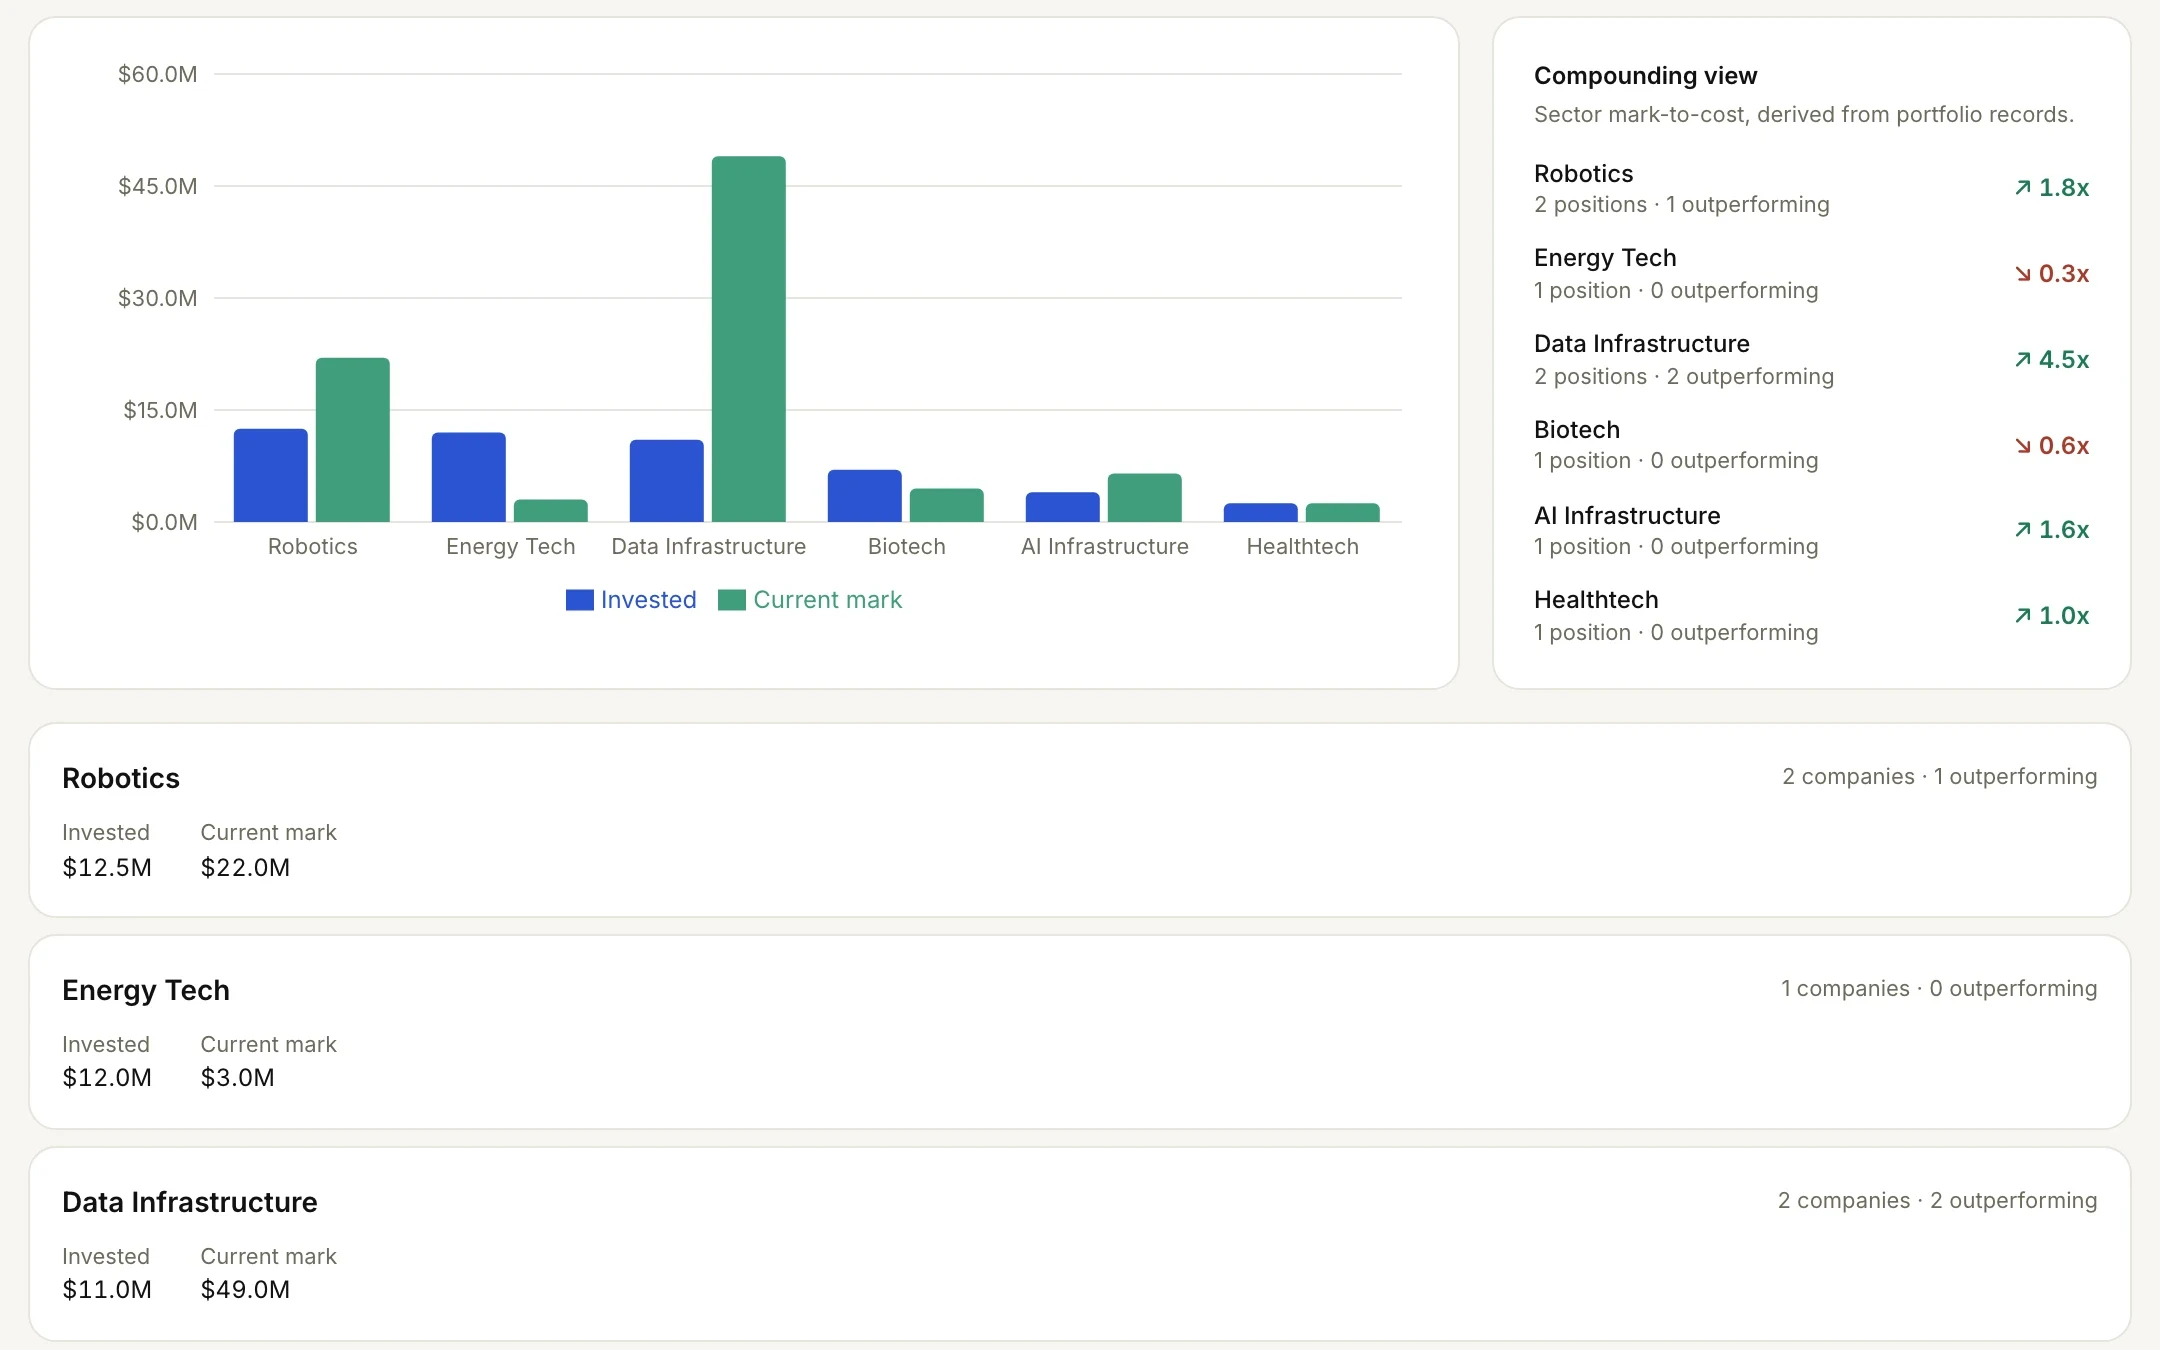
Task: Click the $12.0M Energy Tech invested value
Action: tap(107, 1077)
